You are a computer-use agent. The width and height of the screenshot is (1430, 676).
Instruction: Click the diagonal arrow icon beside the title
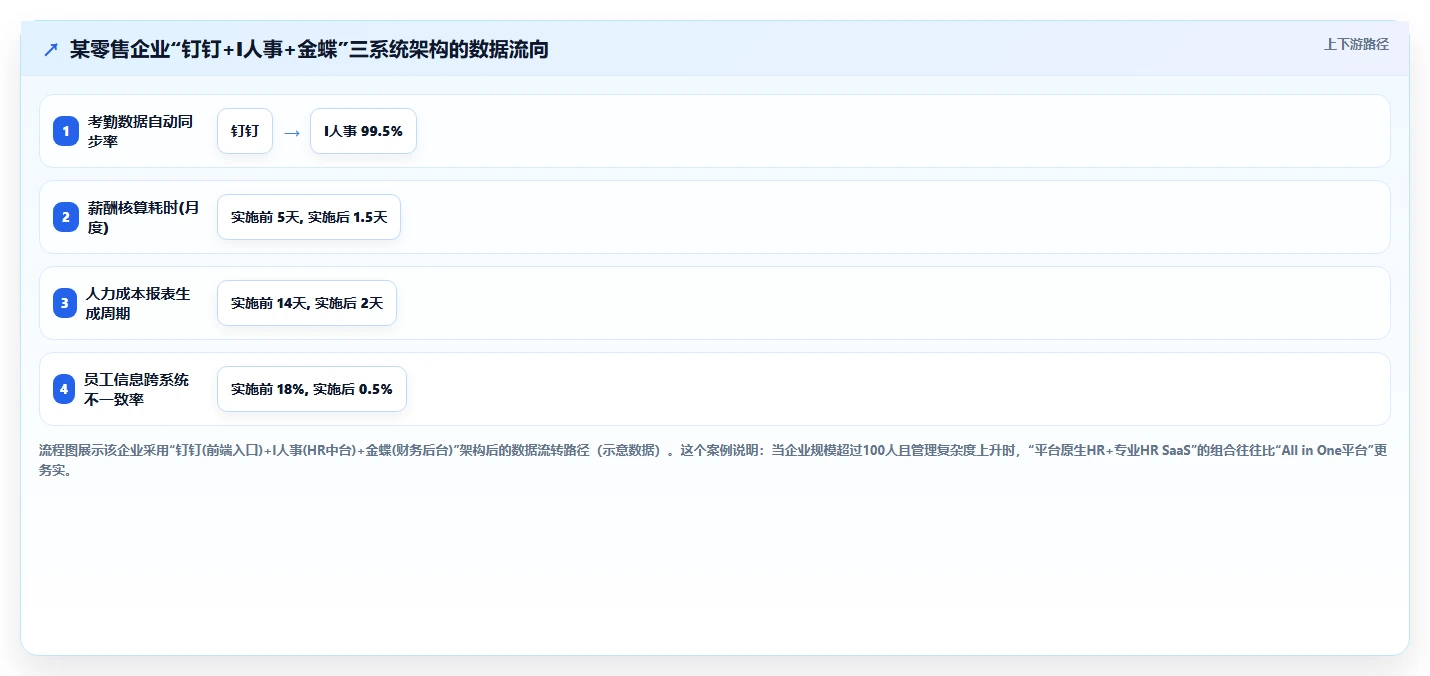coord(51,50)
